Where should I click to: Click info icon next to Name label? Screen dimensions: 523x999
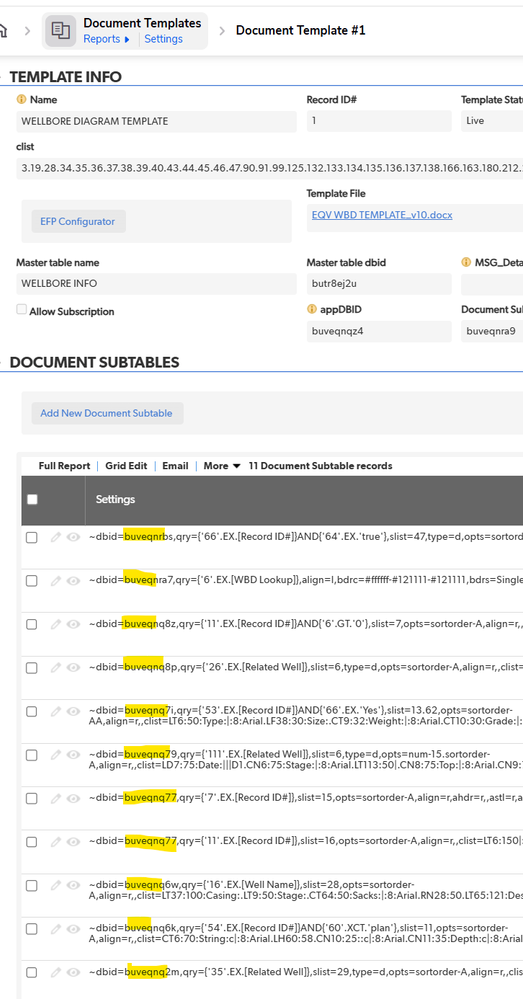[22, 99]
